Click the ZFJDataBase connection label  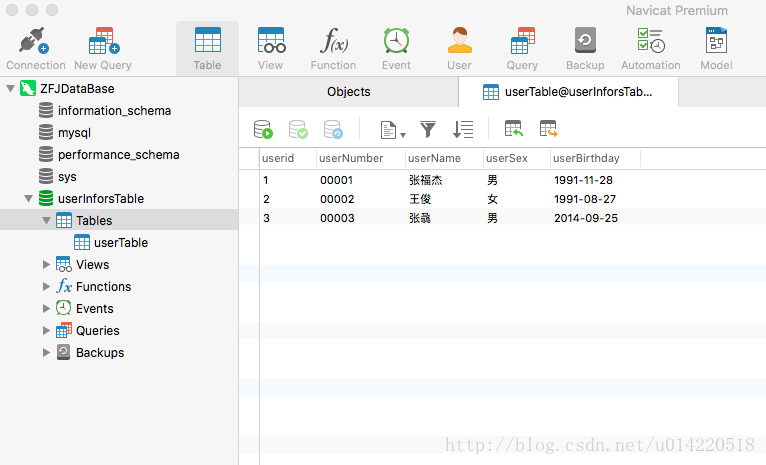point(77,89)
